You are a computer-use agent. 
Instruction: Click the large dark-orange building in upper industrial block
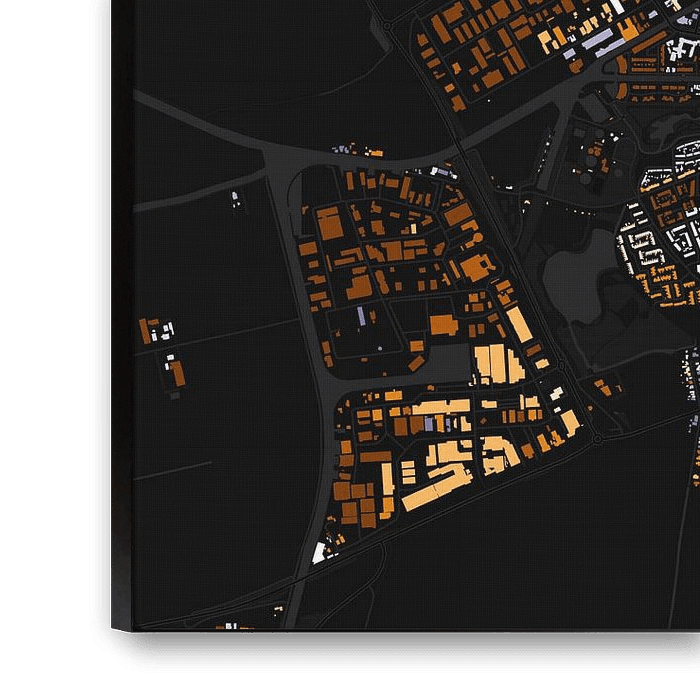329,224
